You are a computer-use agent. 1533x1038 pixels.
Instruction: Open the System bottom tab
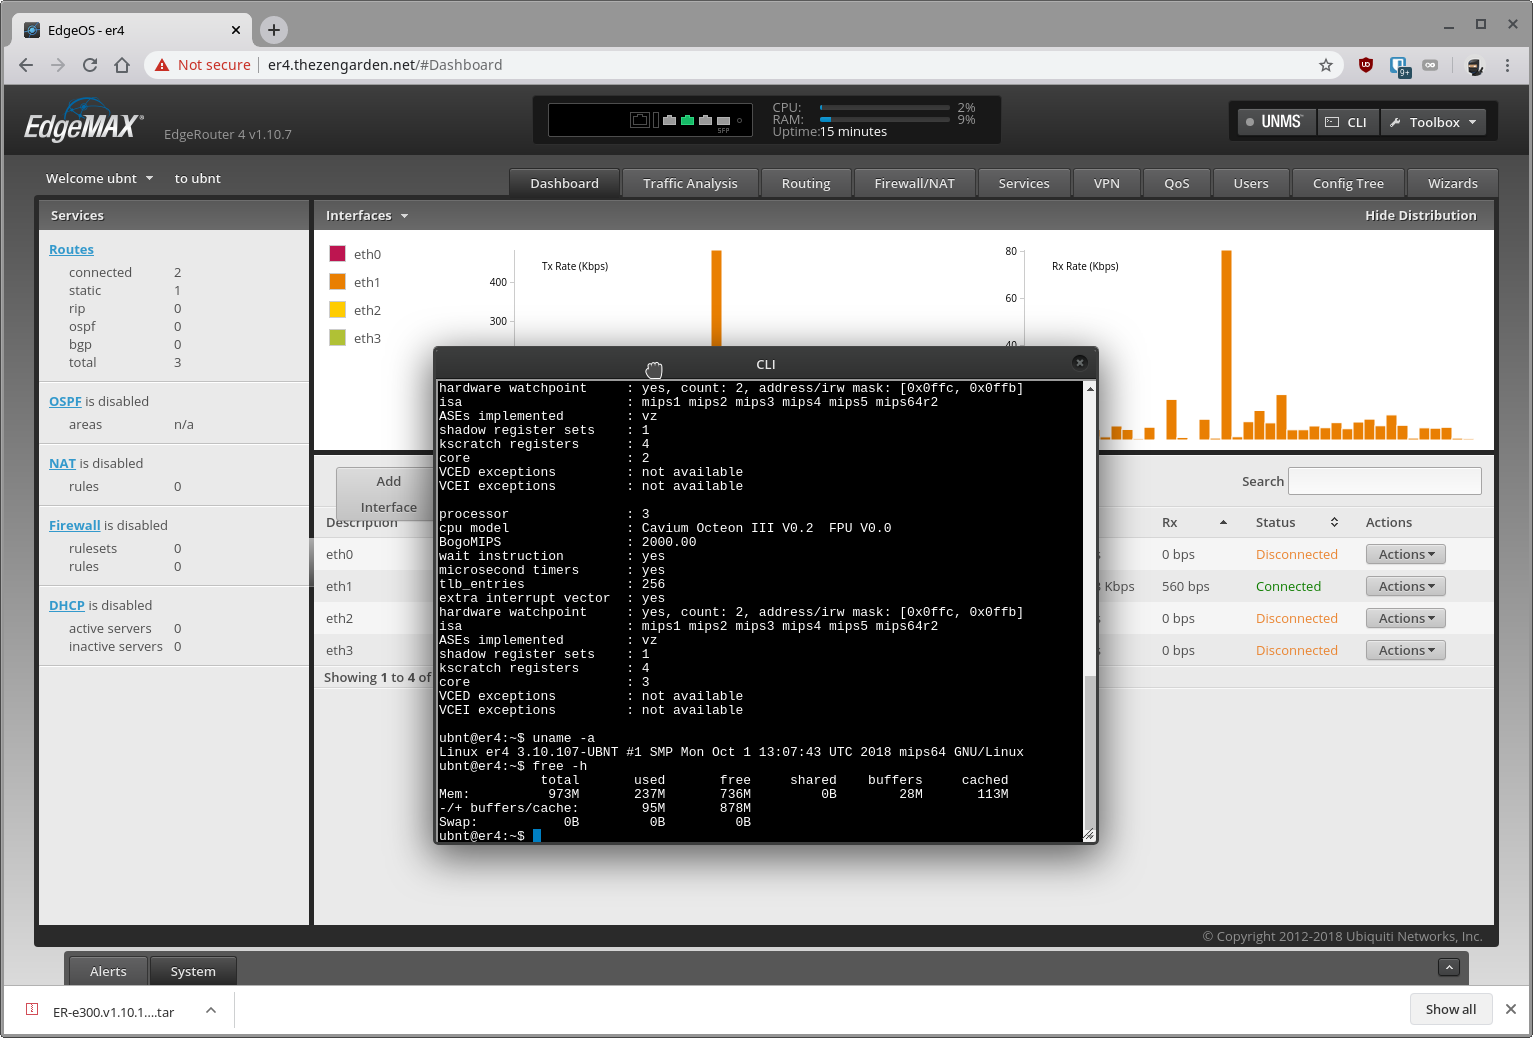pos(193,971)
